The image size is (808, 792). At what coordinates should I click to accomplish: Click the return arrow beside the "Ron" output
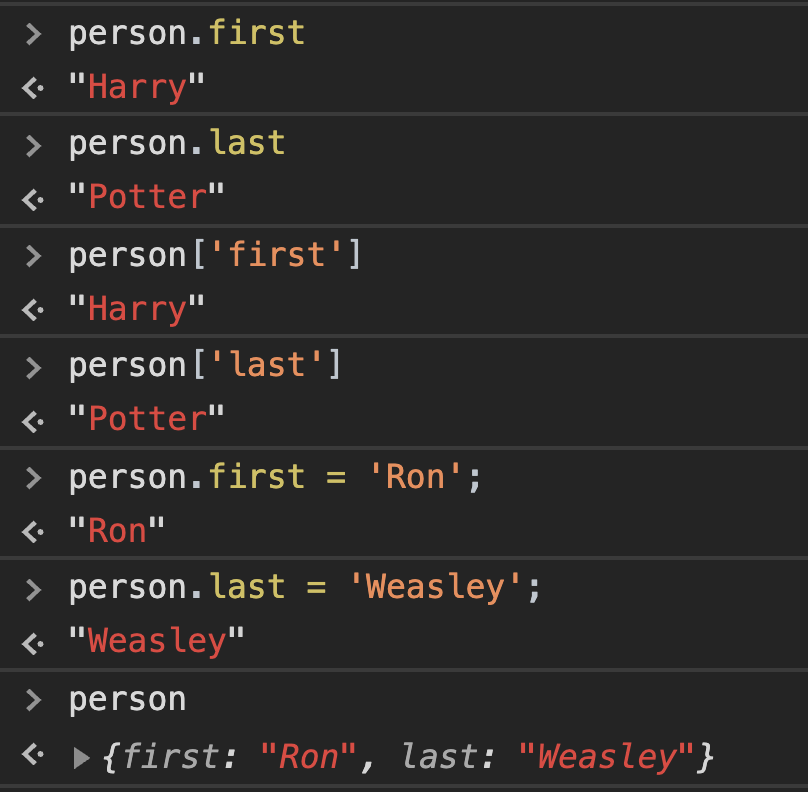coord(34,531)
